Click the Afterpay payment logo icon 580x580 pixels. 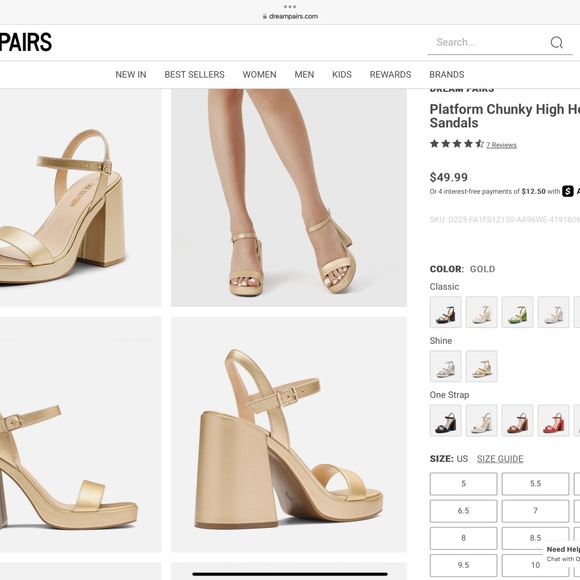(x=568, y=191)
